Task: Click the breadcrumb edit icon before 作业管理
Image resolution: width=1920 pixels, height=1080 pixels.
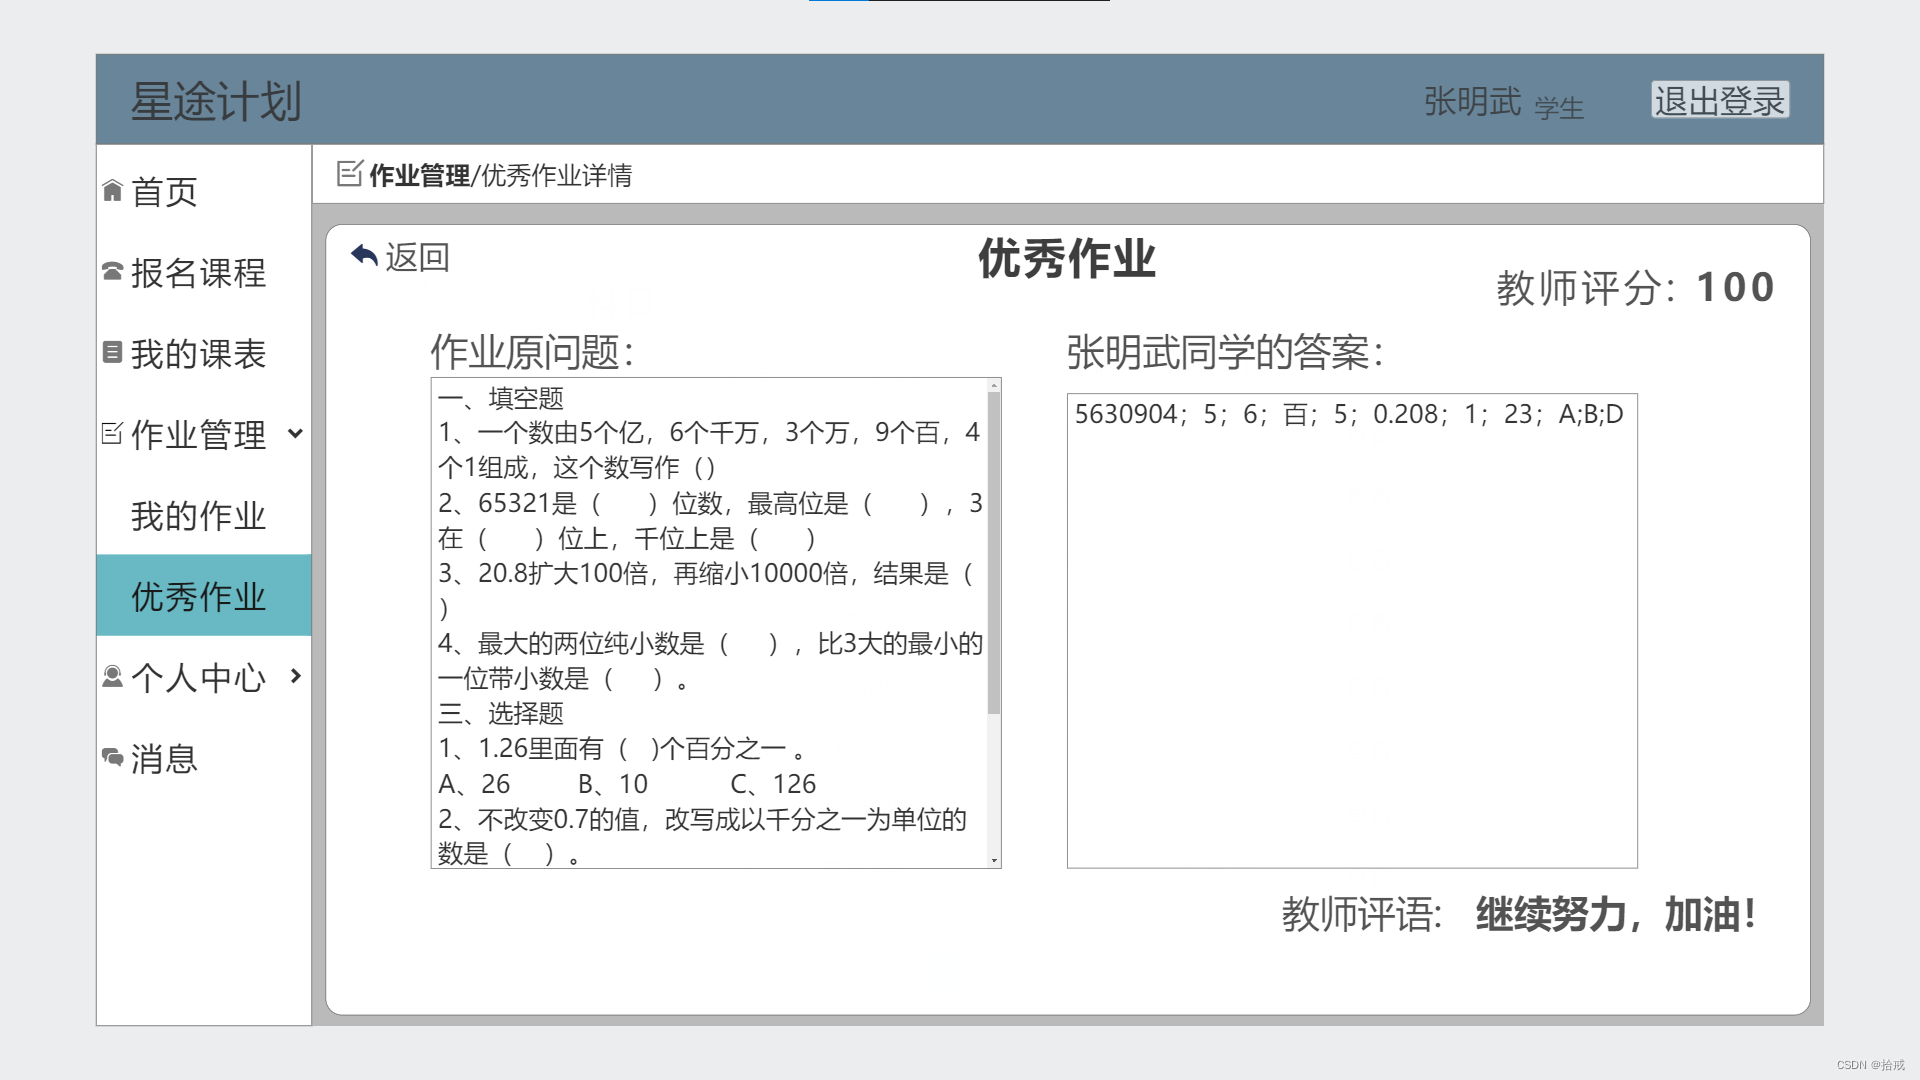Action: click(349, 174)
